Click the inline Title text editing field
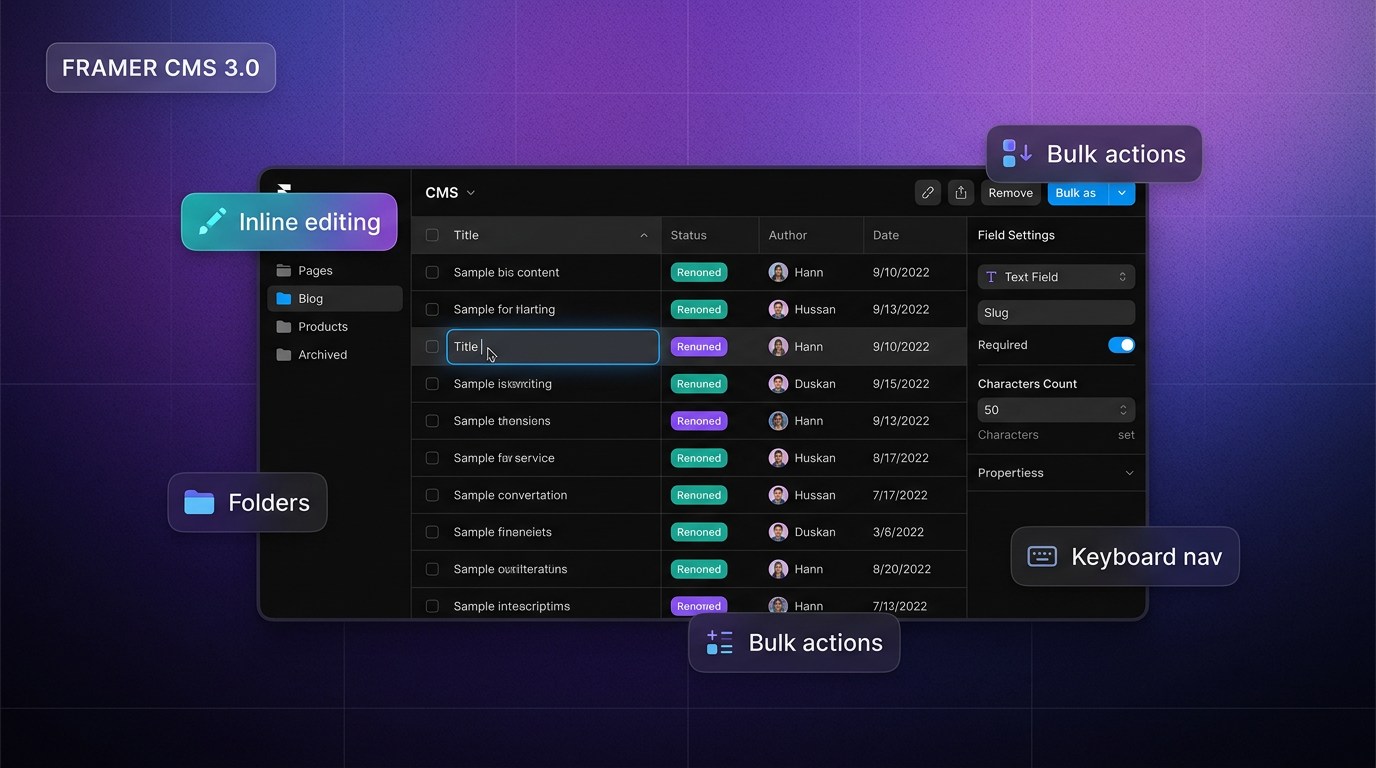The image size is (1376, 768). coord(553,347)
